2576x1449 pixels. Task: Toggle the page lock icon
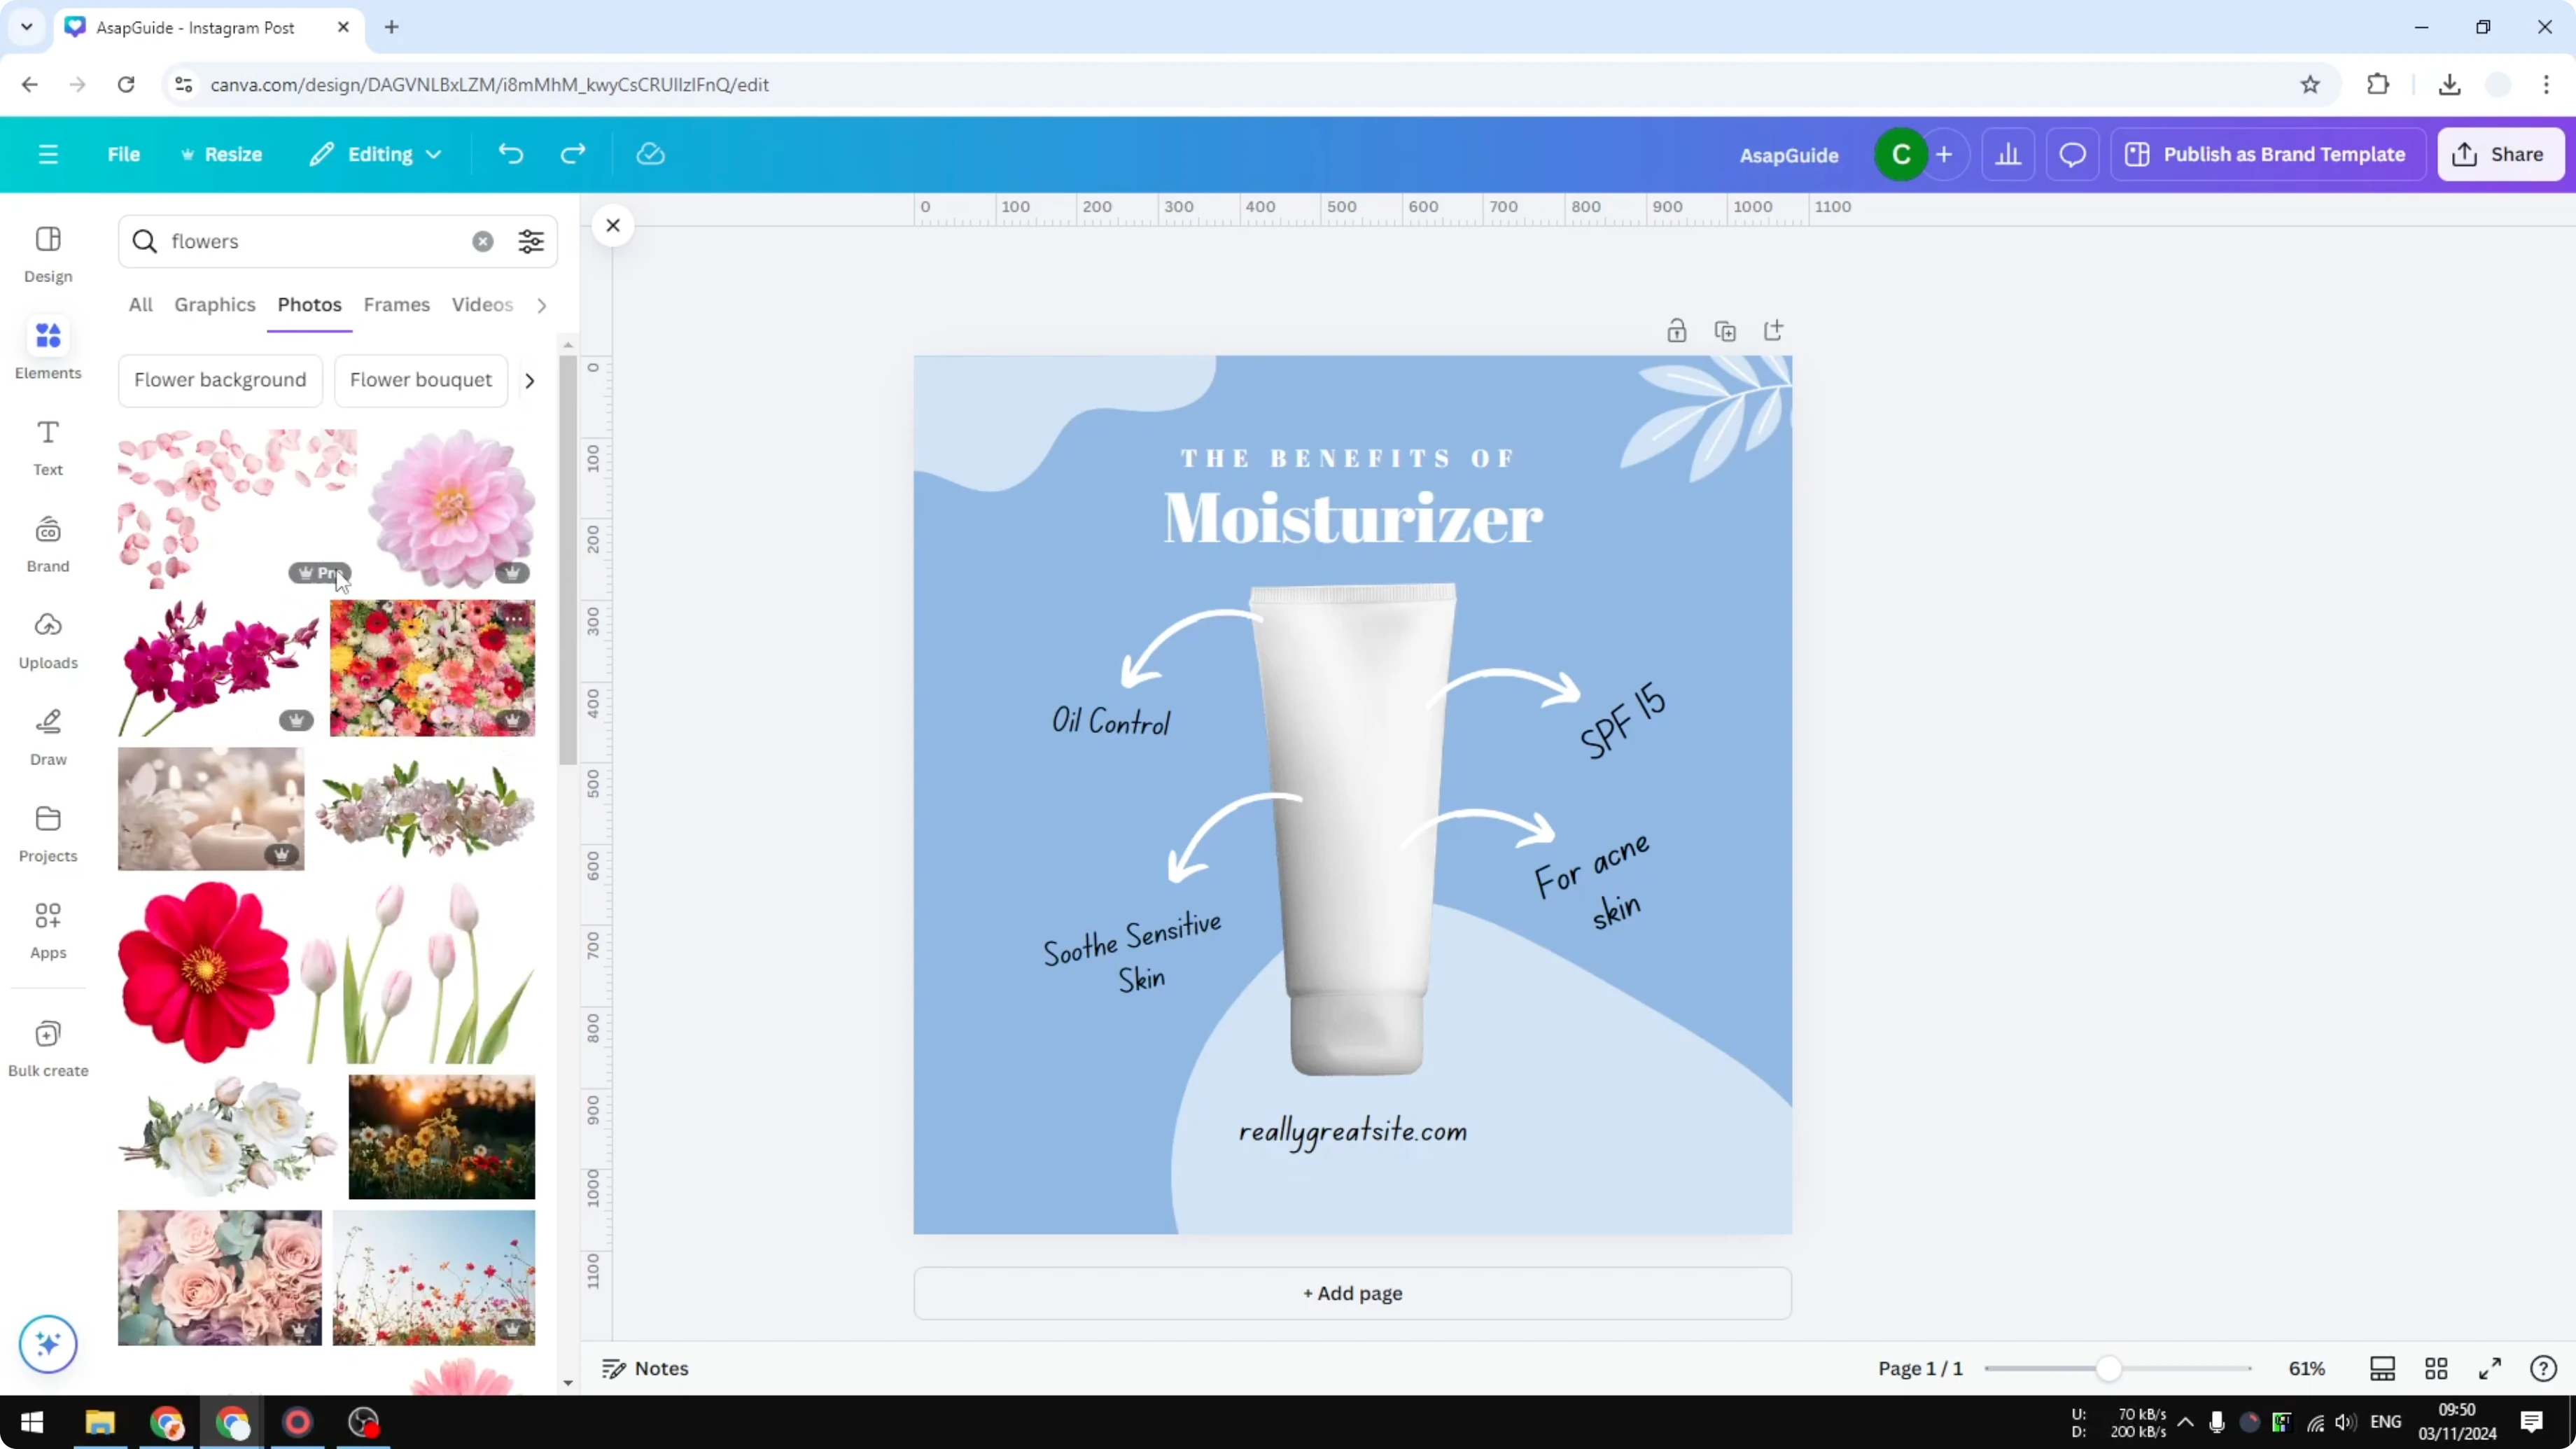pyautogui.click(x=1677, y=330)
